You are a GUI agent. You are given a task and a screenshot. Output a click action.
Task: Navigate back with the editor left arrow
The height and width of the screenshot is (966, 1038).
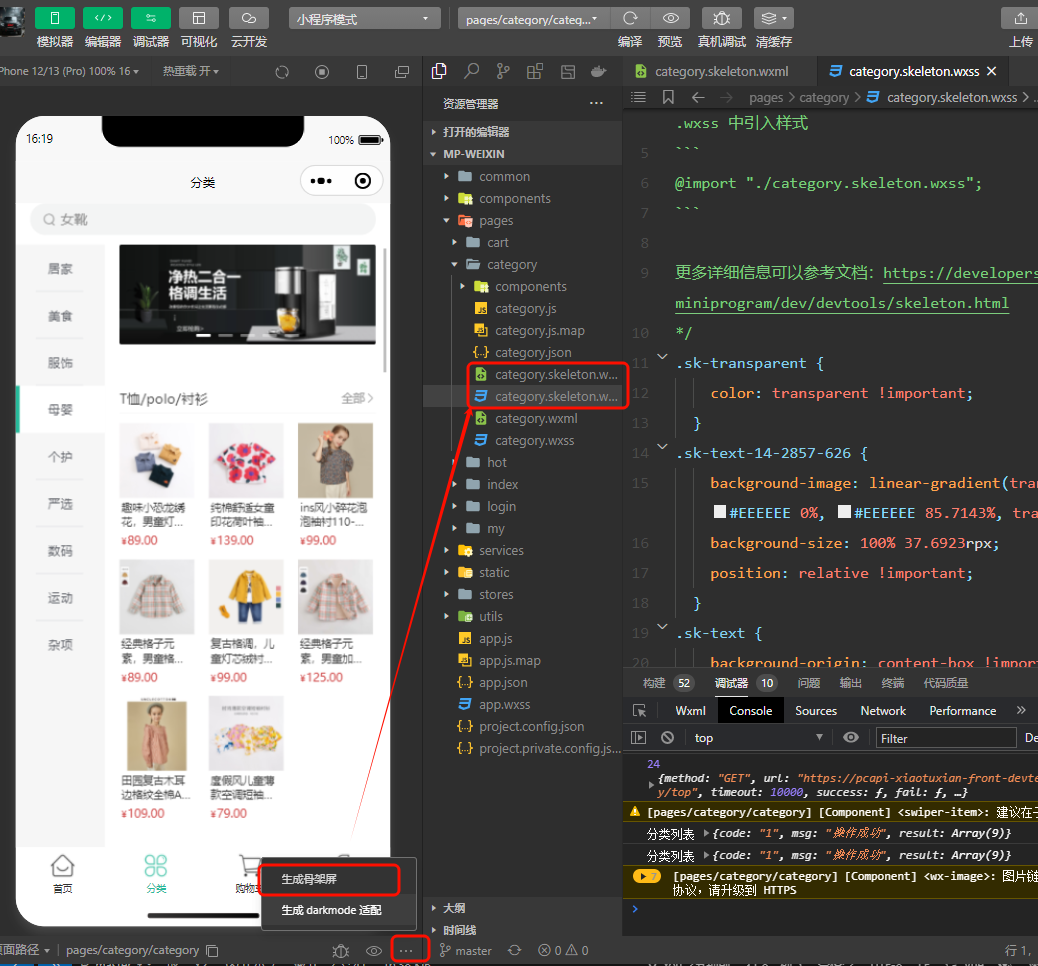pyautogui.click(x=698, y=97)
